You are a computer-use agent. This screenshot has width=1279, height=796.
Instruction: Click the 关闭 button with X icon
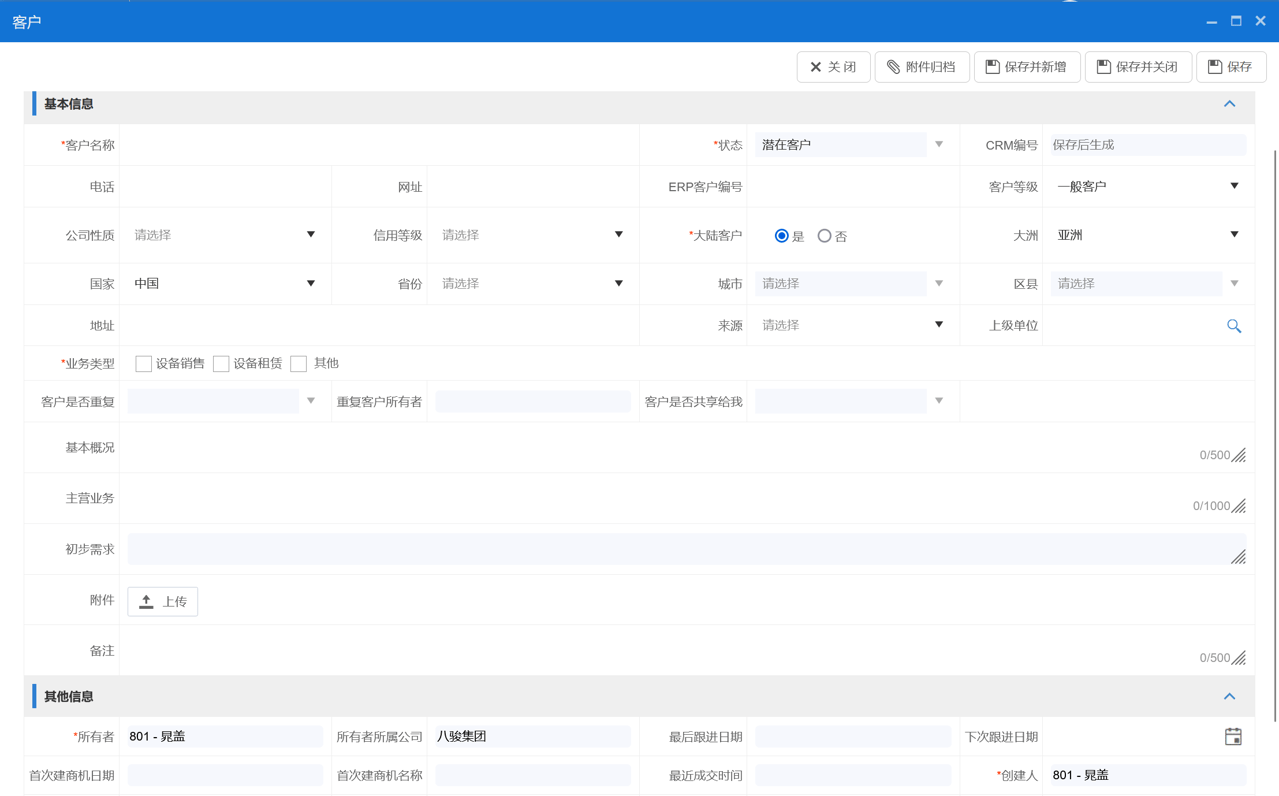pyautogui.click(x=832, y=67)
